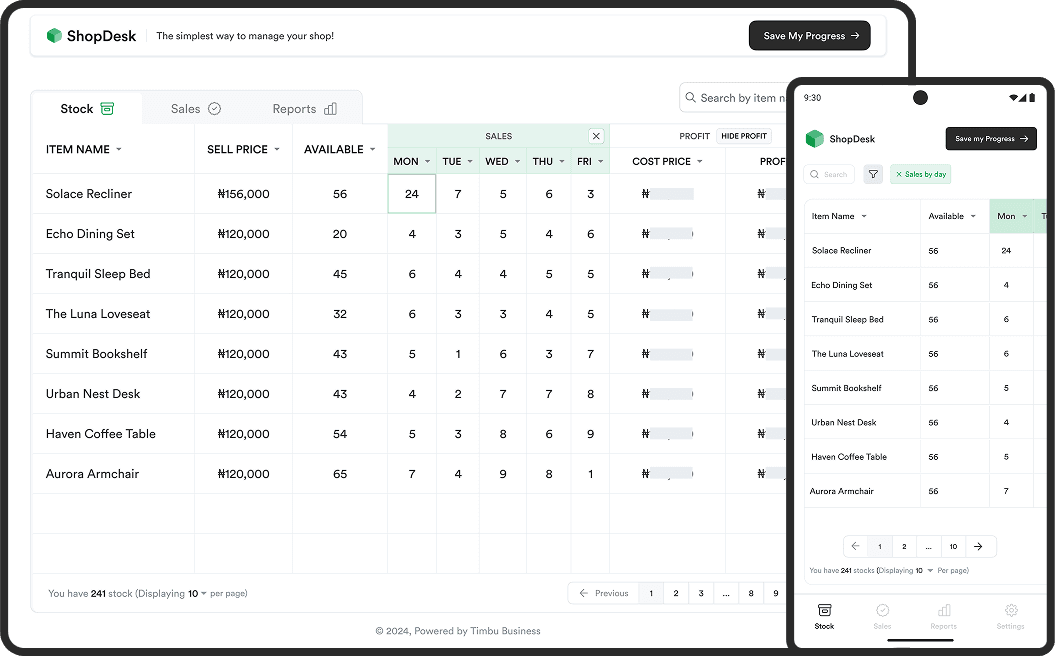Image resolution: width=1055 pixels, height=656 pixels.
Task: Go to previous page arrow on mobile pagination
Action: coord(855,546)
